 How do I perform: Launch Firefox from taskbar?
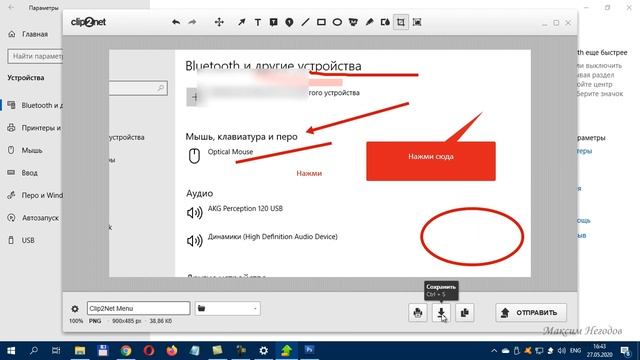tap(172, 351)
